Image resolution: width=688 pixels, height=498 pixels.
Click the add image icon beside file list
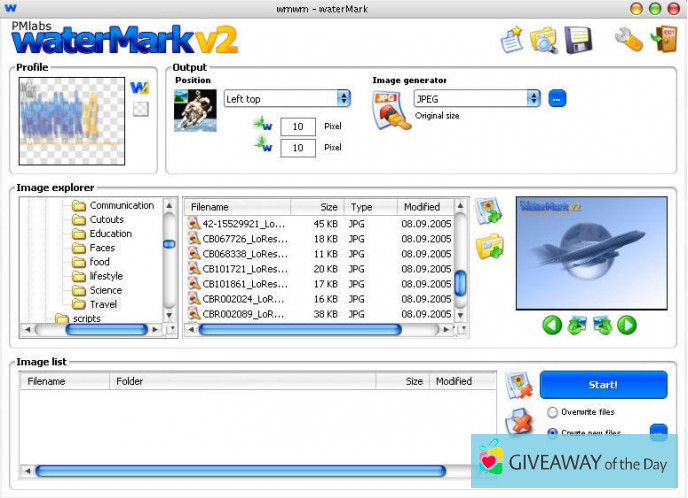489,212
